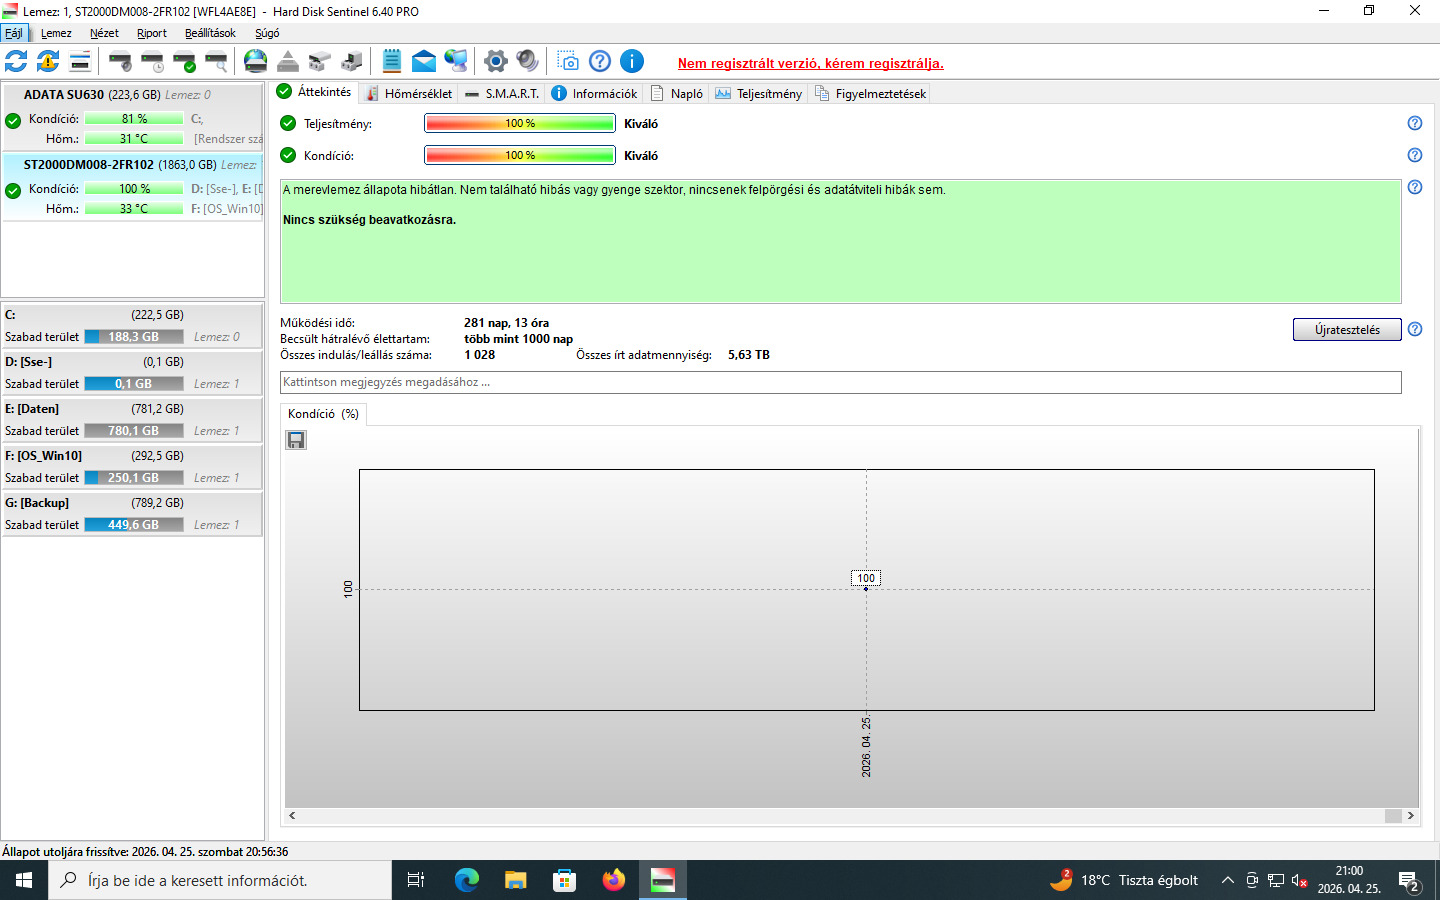This screenshot has width=1440, height=900.
Task: Click the gray pyramid eject icon
Action: pos(288,61)
